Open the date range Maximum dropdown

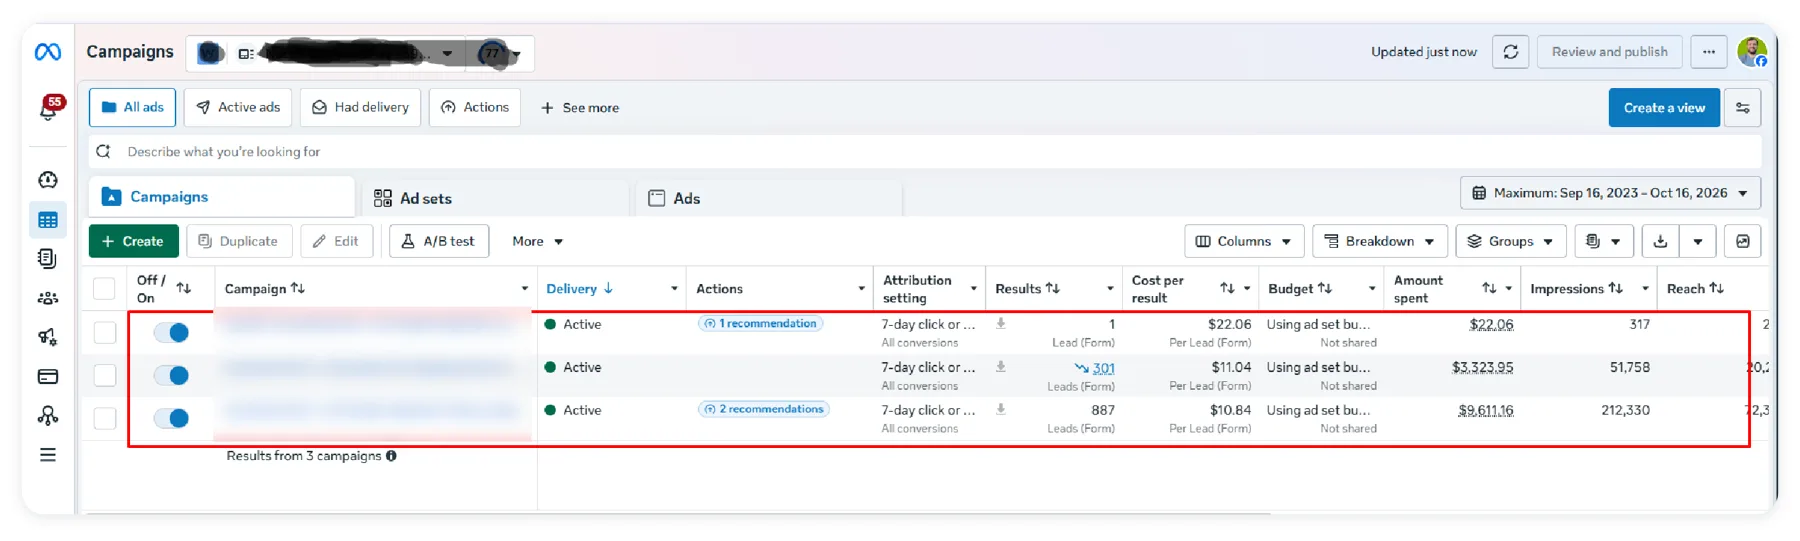[1610, 193]
